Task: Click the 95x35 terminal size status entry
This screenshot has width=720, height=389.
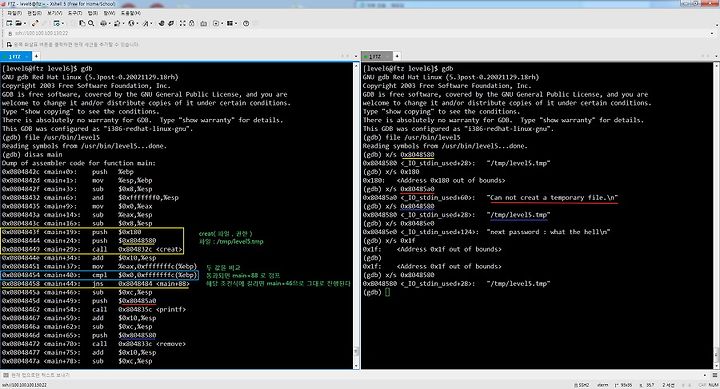Action: [x=624, y=385]
